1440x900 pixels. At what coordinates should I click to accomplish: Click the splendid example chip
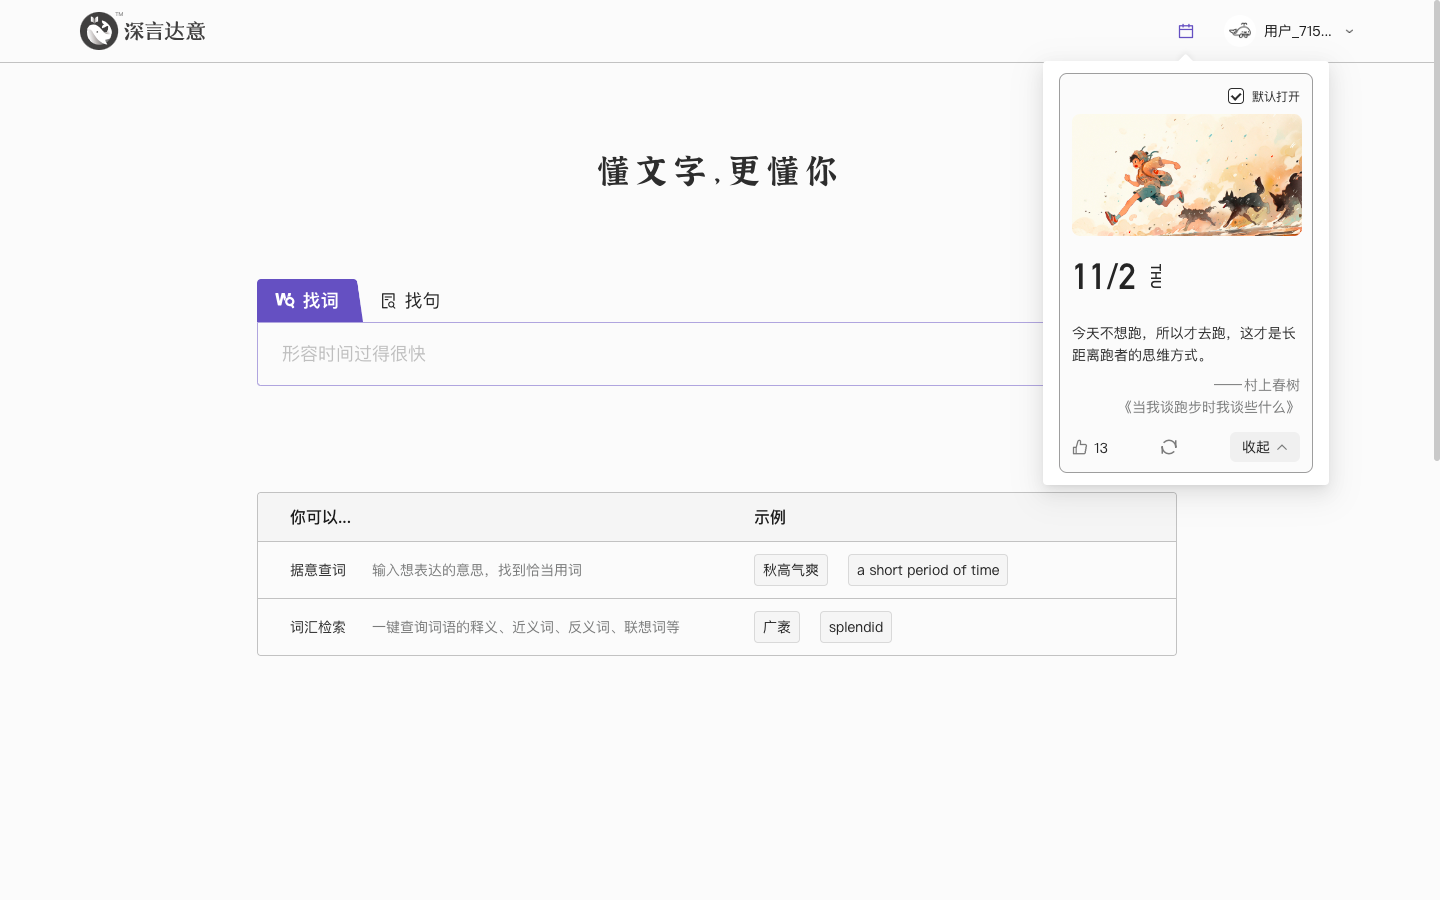[x=855, y=627]
